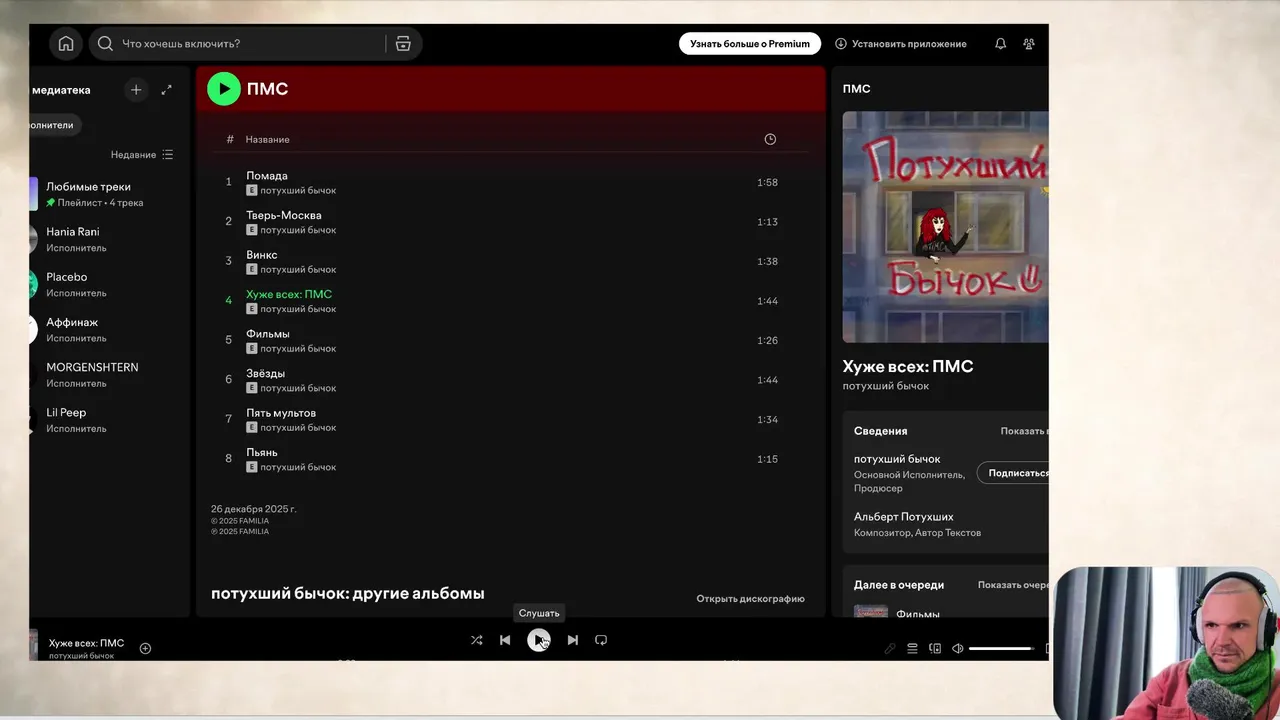Click the play button in player bar

[x=539, y=640]
